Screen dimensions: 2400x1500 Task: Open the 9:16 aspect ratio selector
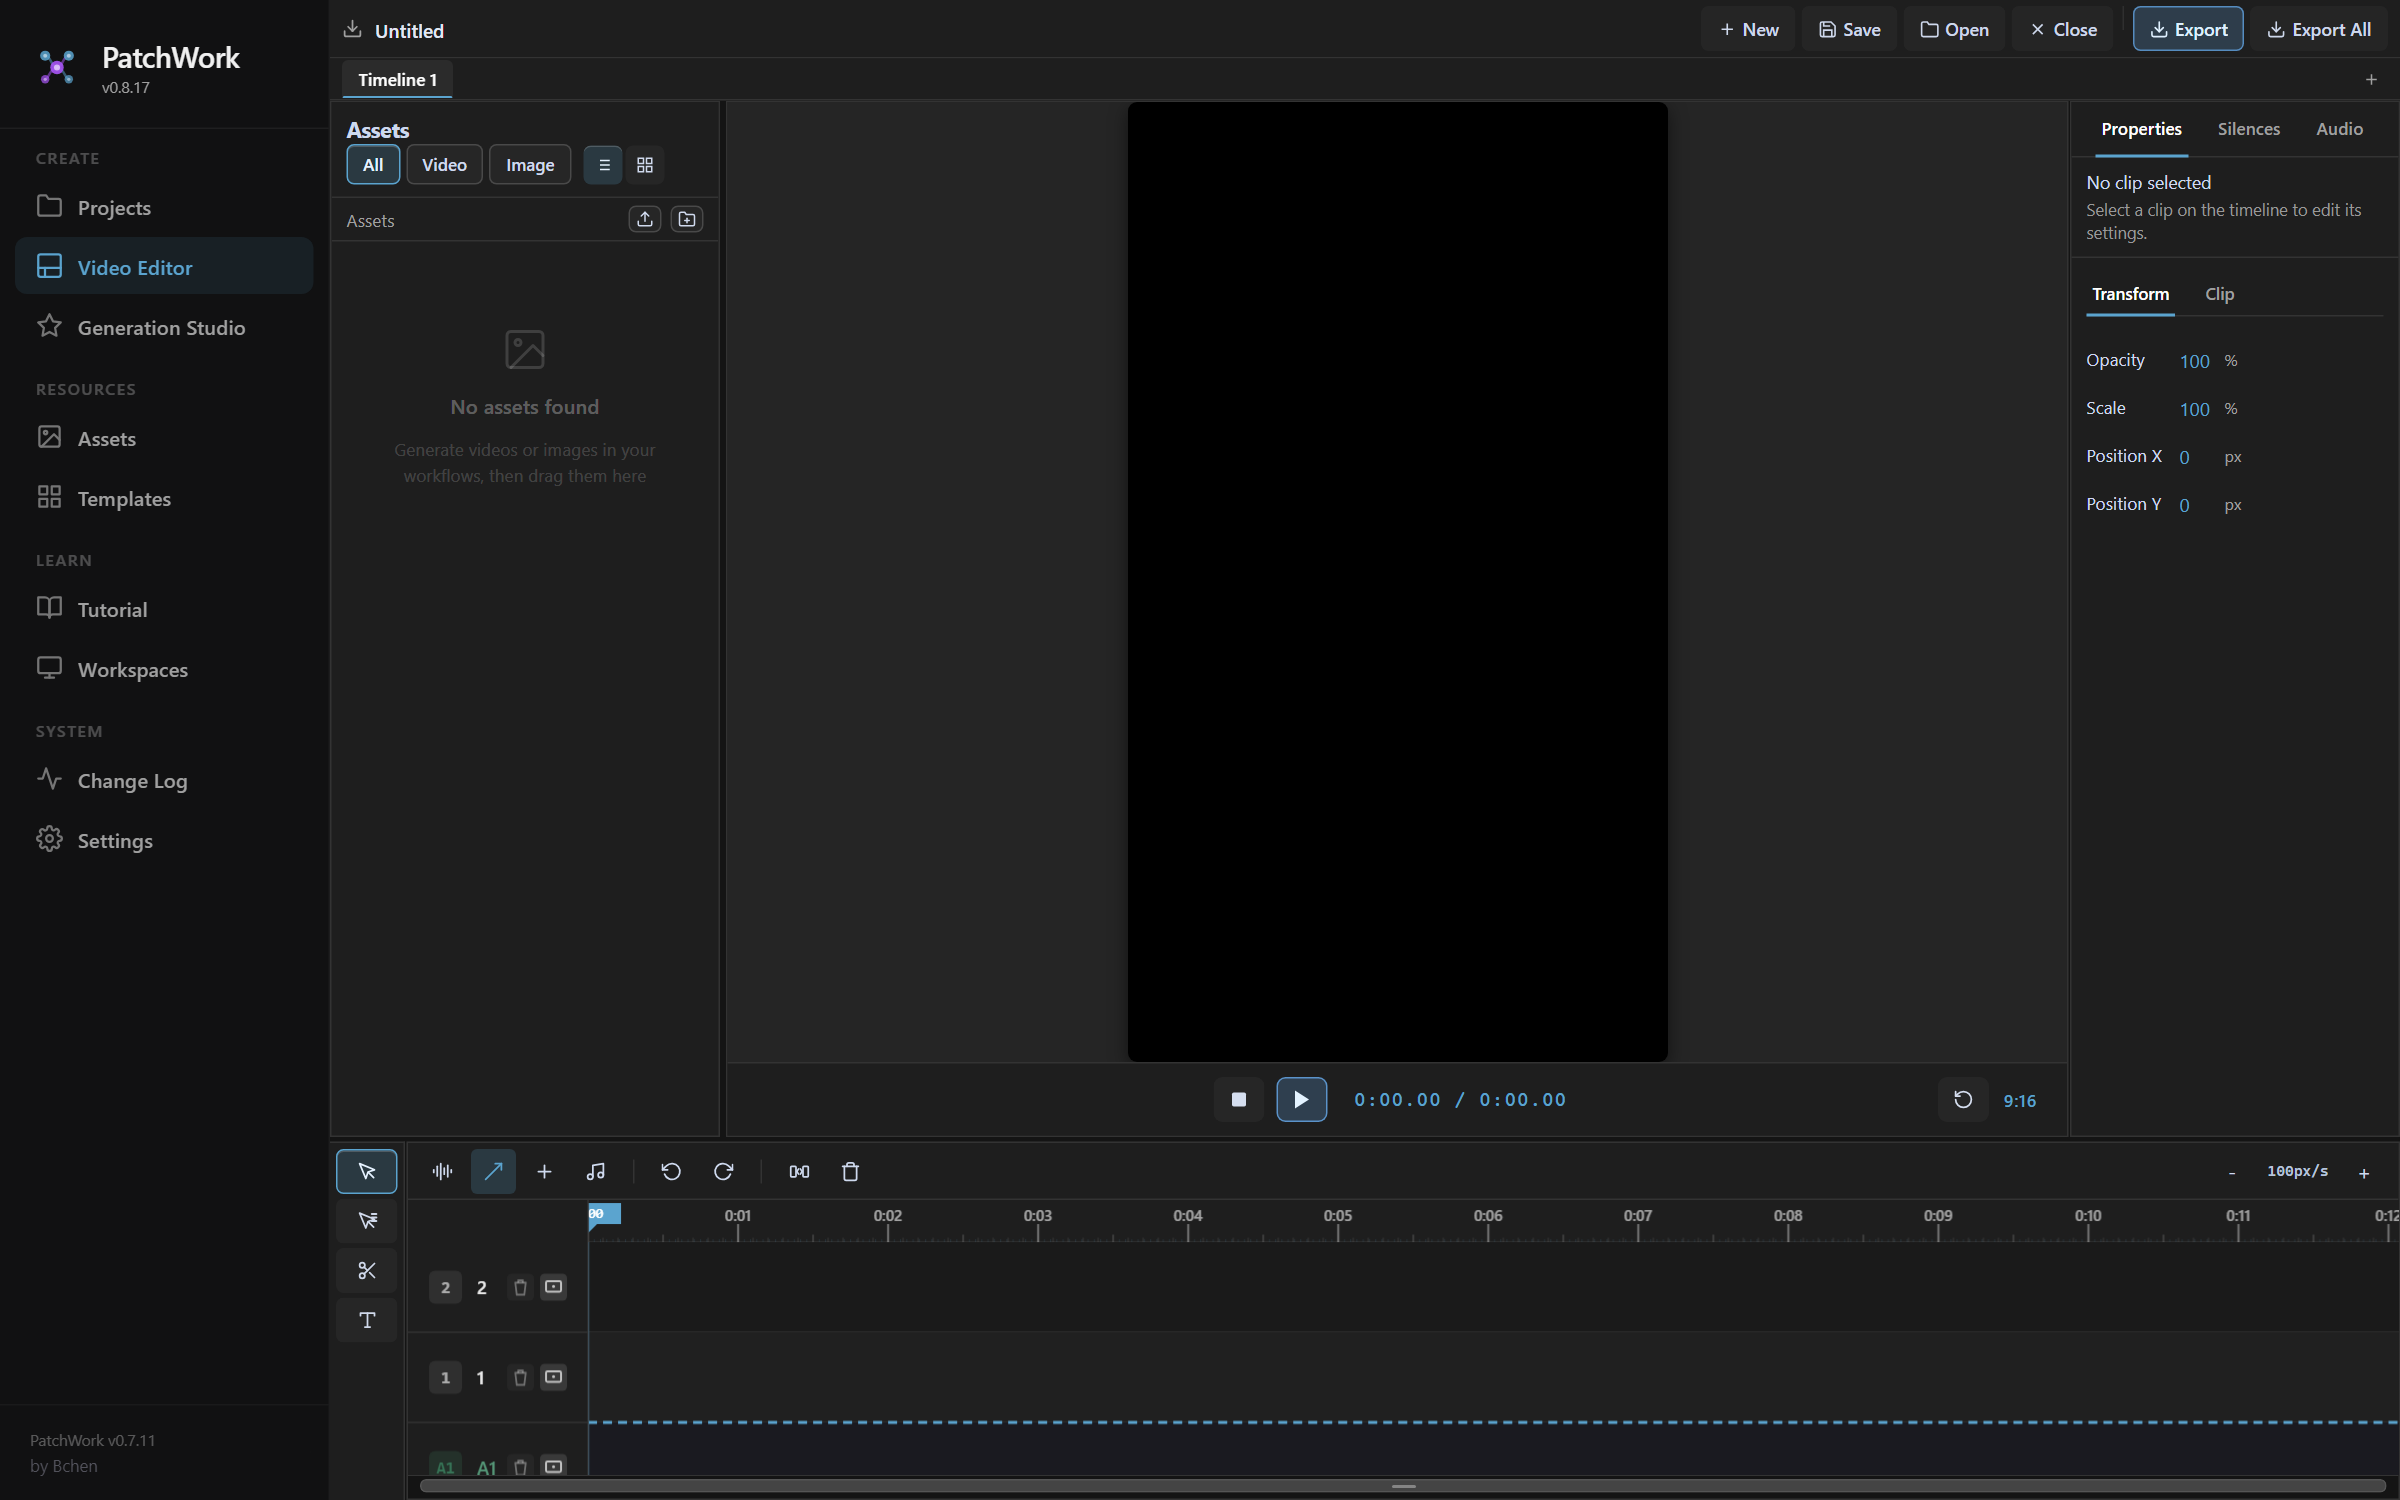coord(2019,1100)
